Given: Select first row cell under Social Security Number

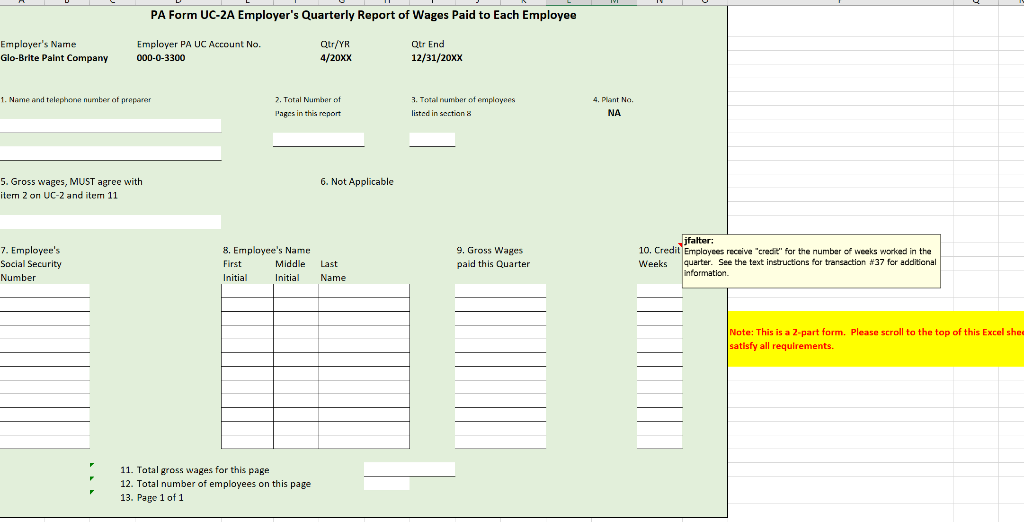Looking at the screenshot, I should point(44,291).
